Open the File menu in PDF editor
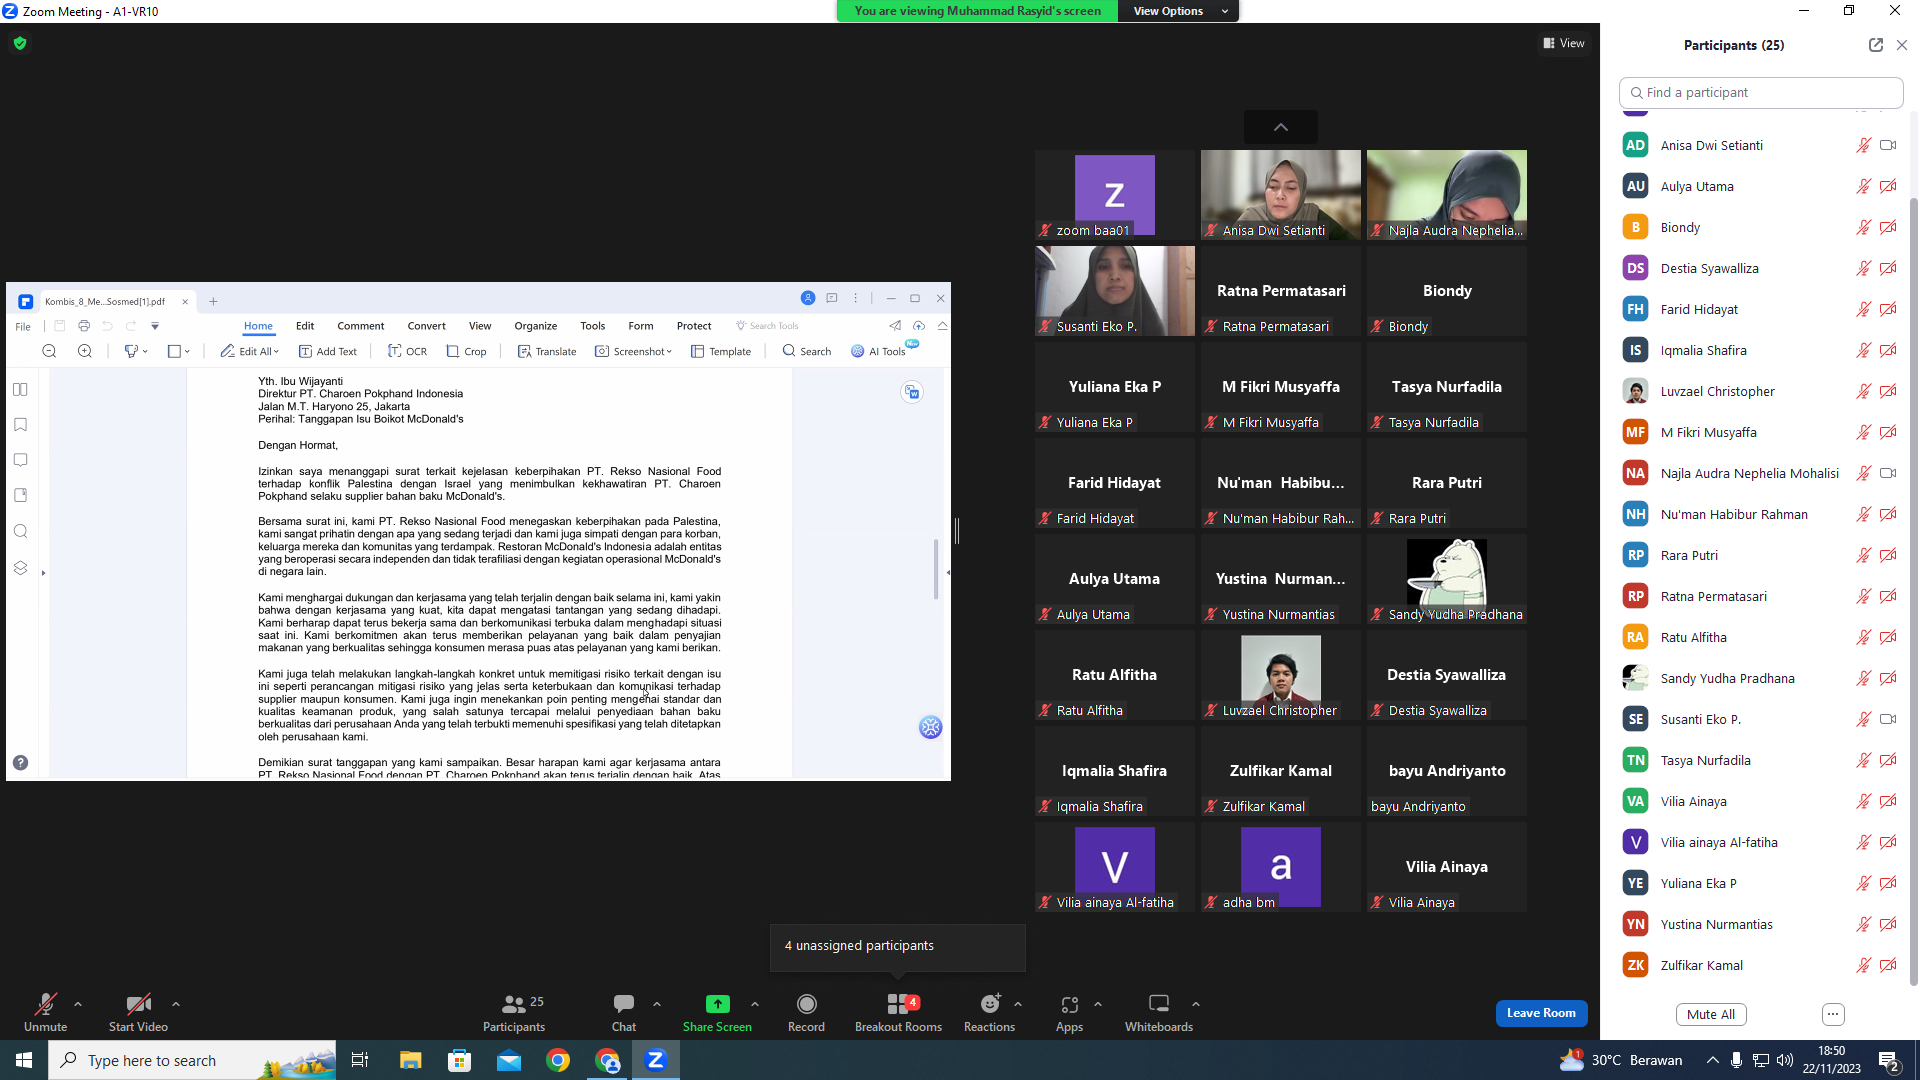 pos(23,326)
